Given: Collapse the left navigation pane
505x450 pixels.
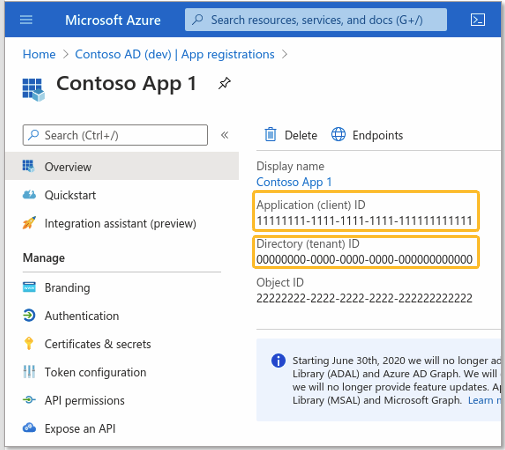Looking at the screenshot, I should pos(225,135).
